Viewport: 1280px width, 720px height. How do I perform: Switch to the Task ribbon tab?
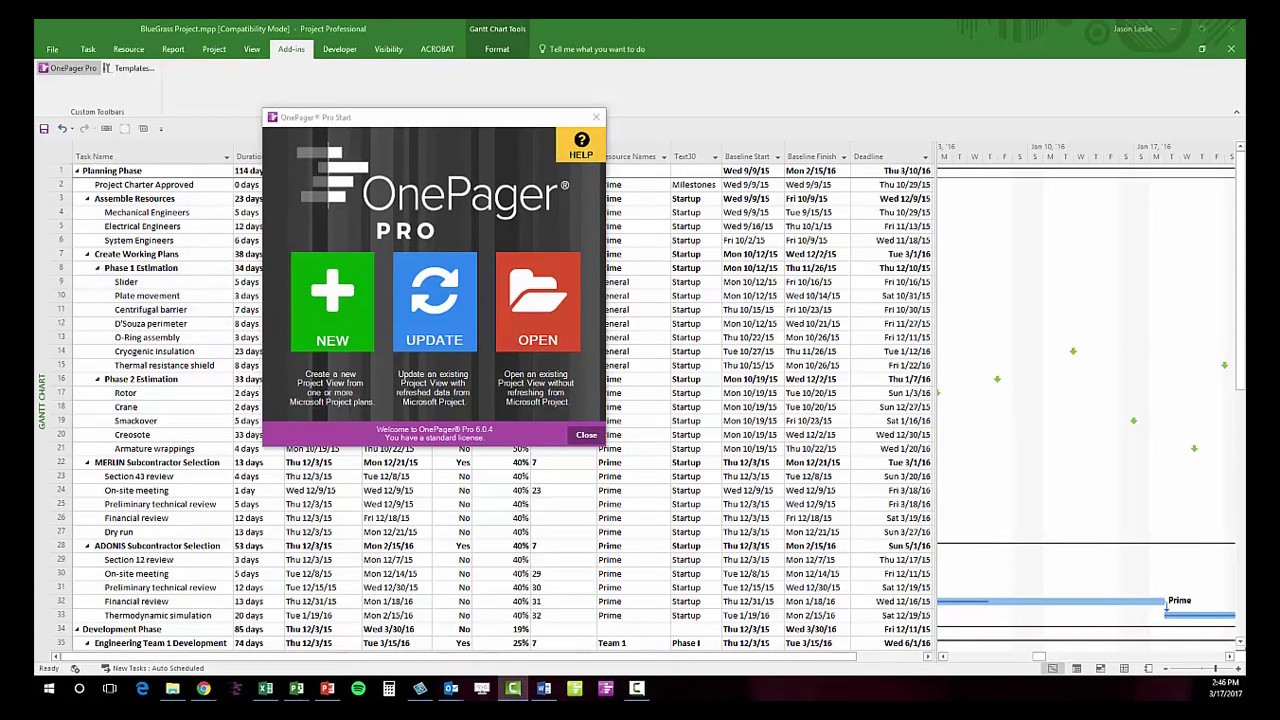88,49
